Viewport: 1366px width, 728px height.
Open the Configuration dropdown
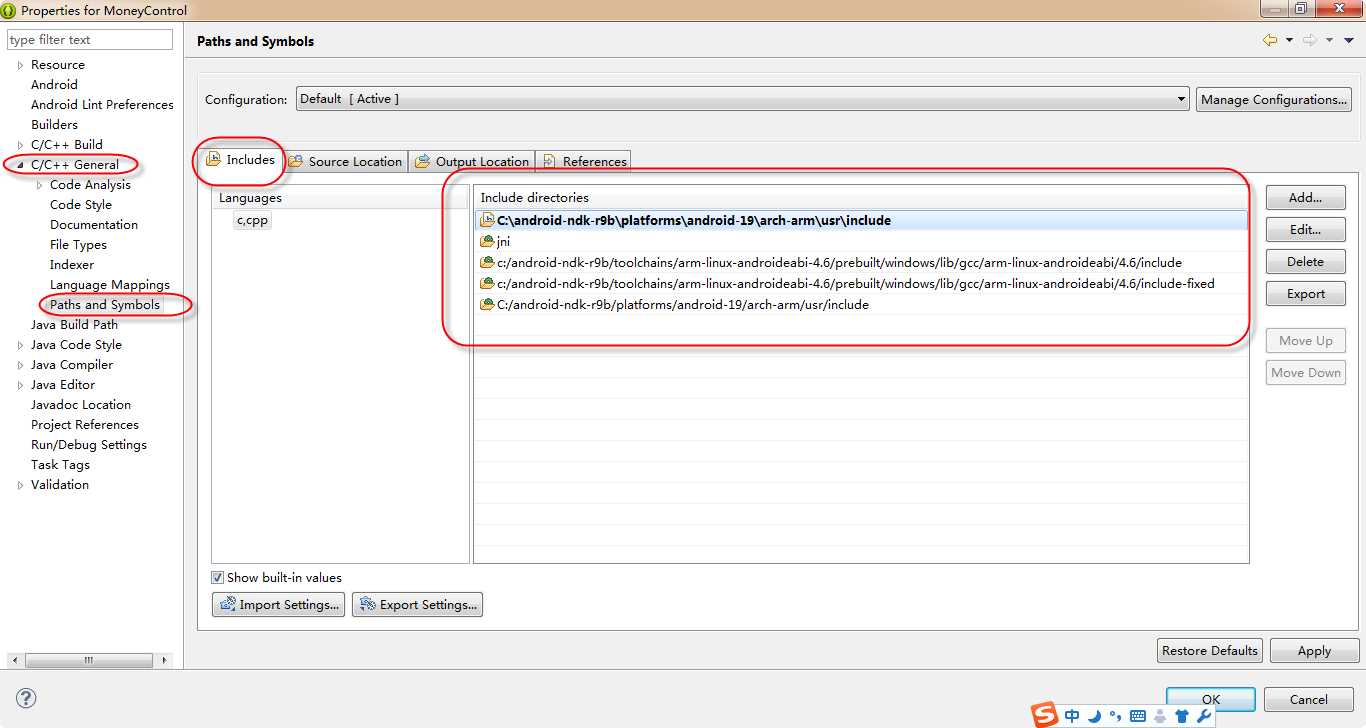[742, 99]
